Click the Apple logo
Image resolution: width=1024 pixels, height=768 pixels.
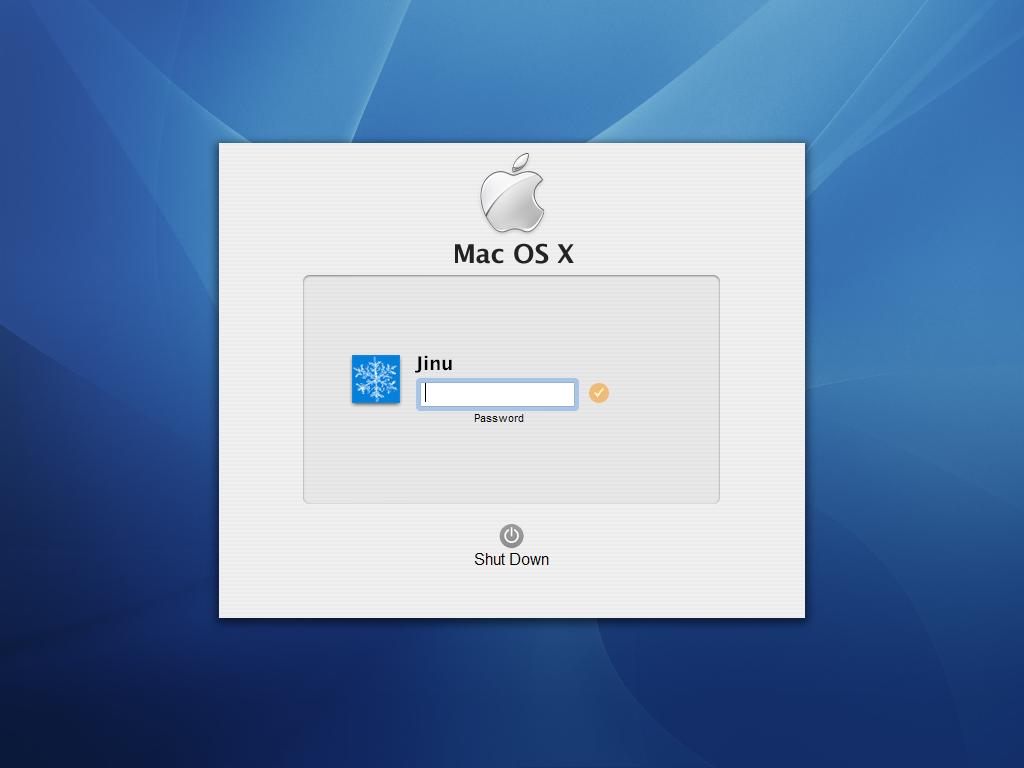click(x=513, y=193)
